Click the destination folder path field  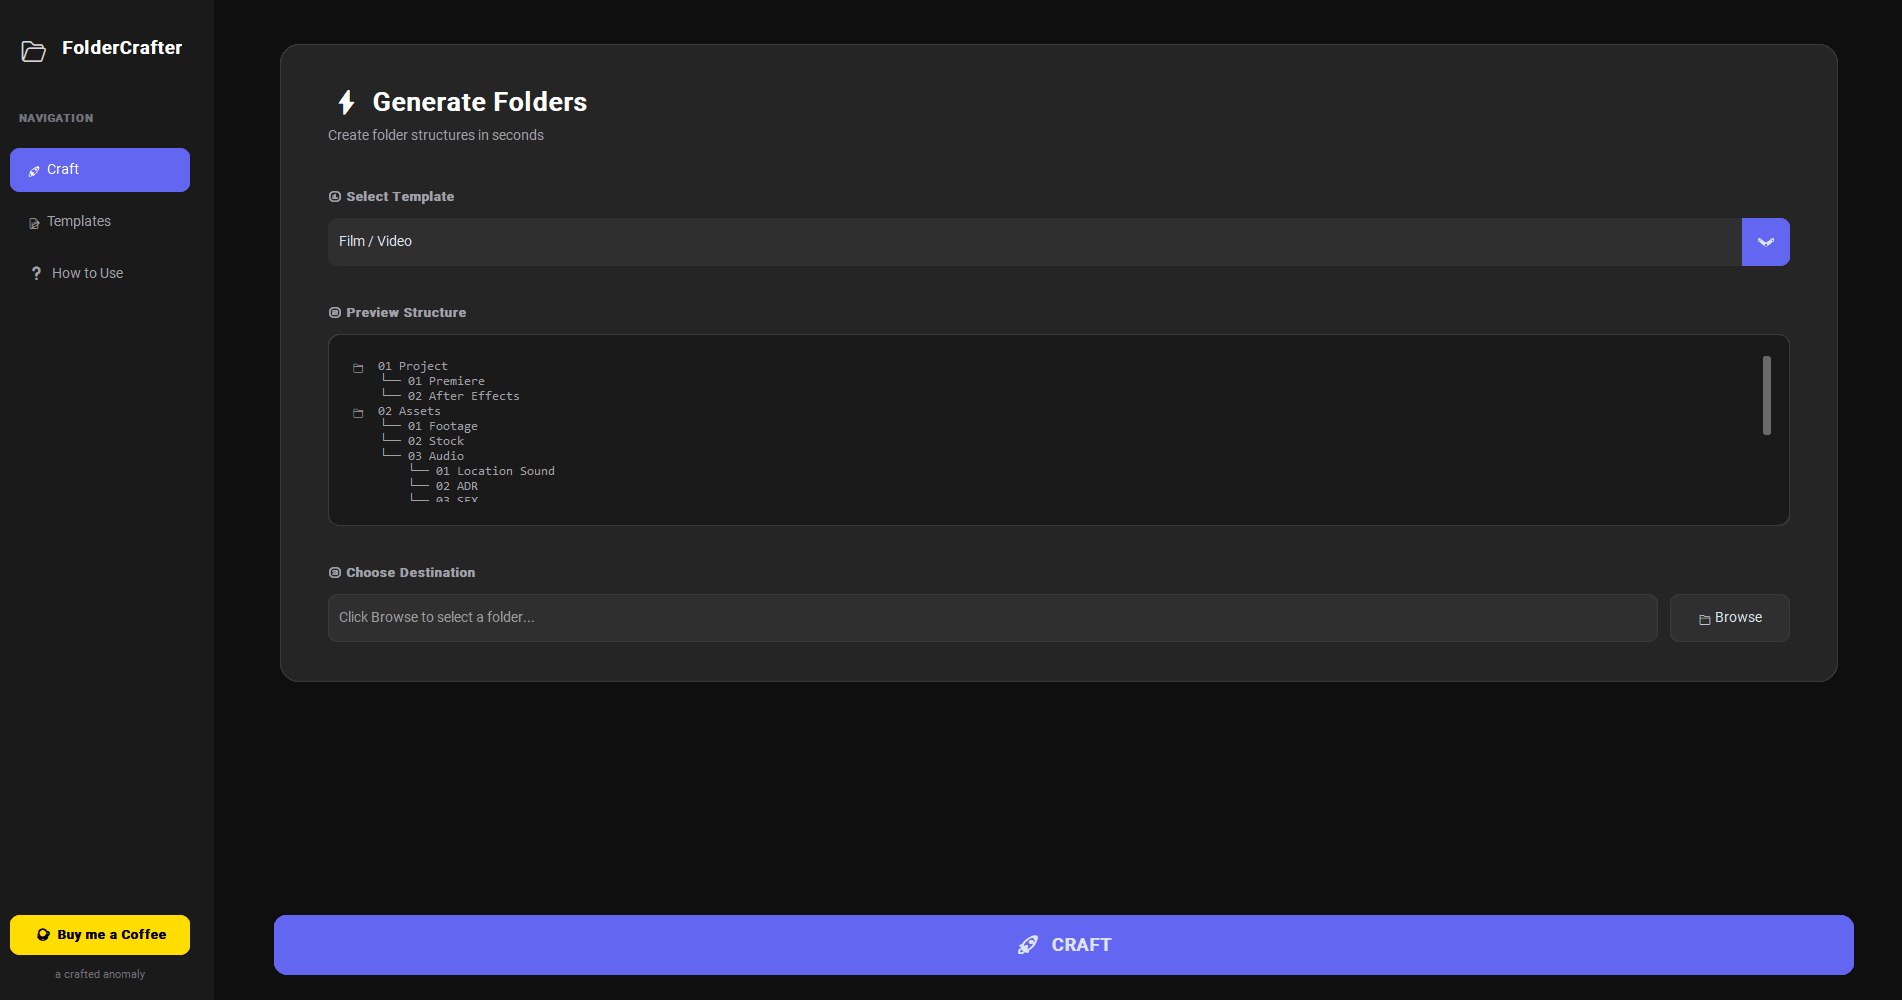[x=992, y=618]
